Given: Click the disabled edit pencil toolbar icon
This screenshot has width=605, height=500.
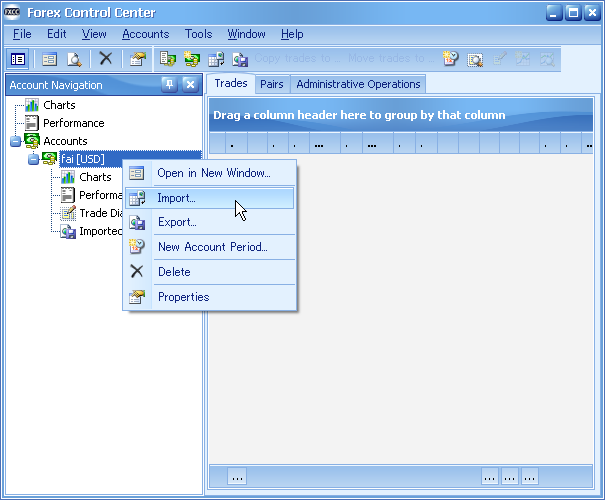Looking at the screenshot, I should coord(500,59).
